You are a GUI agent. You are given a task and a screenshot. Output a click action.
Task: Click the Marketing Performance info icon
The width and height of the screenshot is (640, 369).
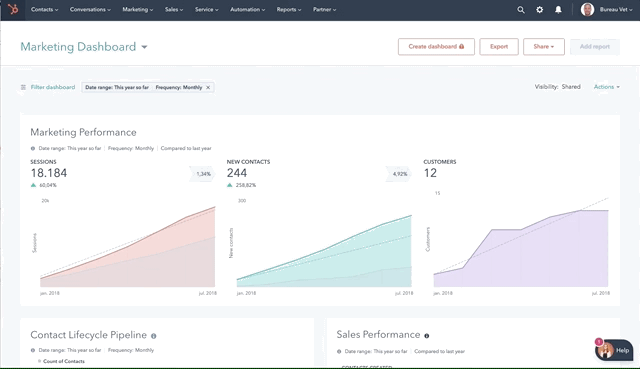(x=33, y=149)
